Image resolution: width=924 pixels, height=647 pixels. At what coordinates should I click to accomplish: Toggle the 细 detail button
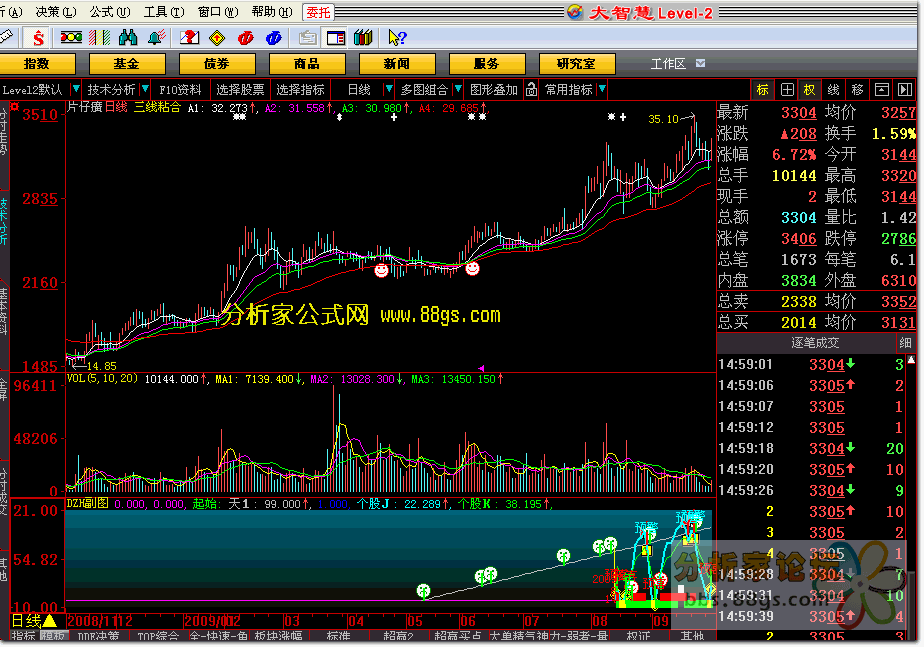(x=905, y=342)
